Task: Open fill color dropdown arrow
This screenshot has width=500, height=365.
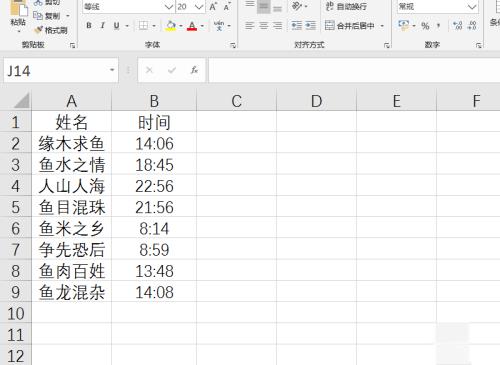Action: [x=181, y=26]
